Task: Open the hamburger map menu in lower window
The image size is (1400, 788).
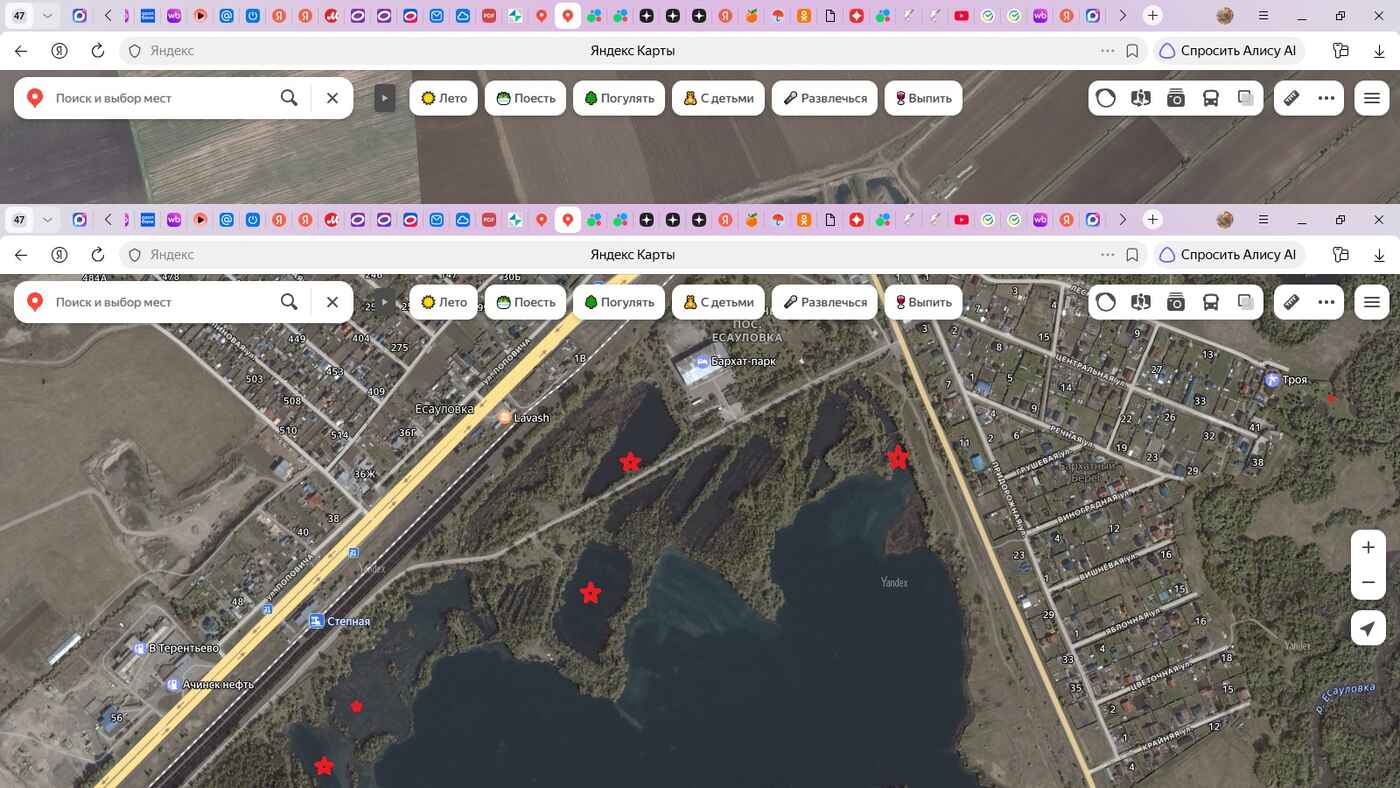Action: (1372, 302)
